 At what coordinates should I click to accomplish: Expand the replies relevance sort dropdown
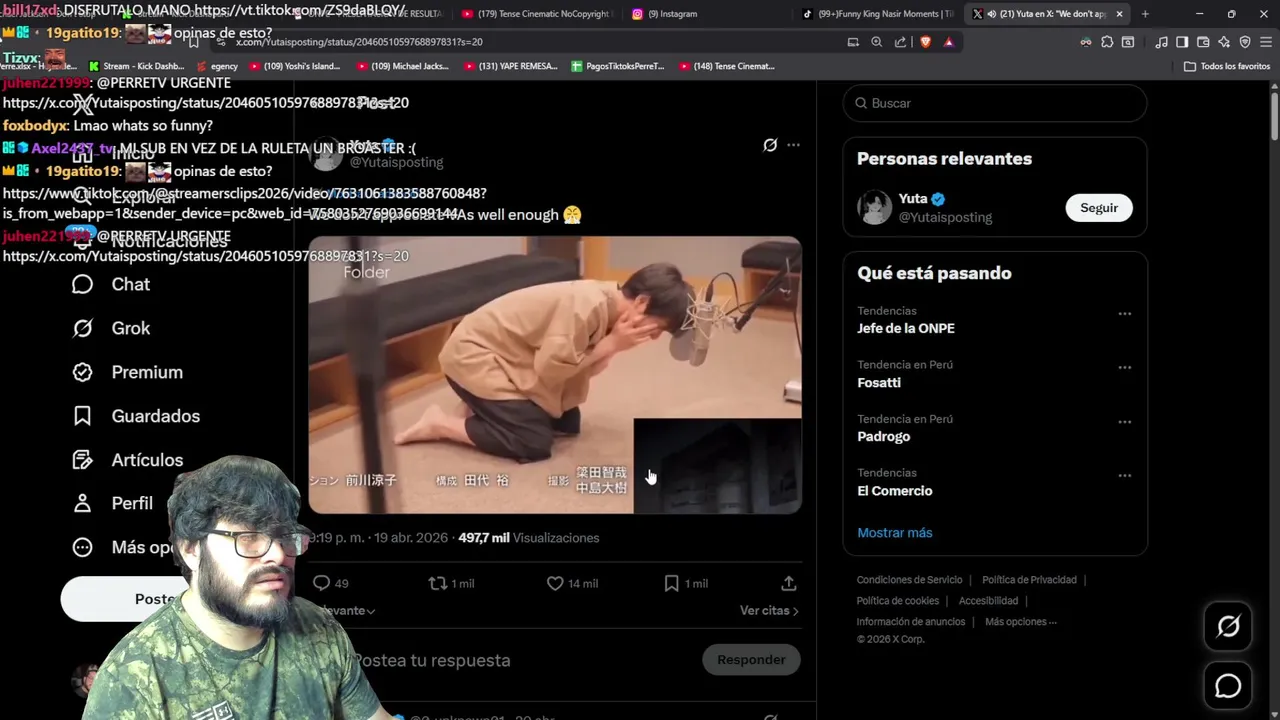click(x=345, y=610)
